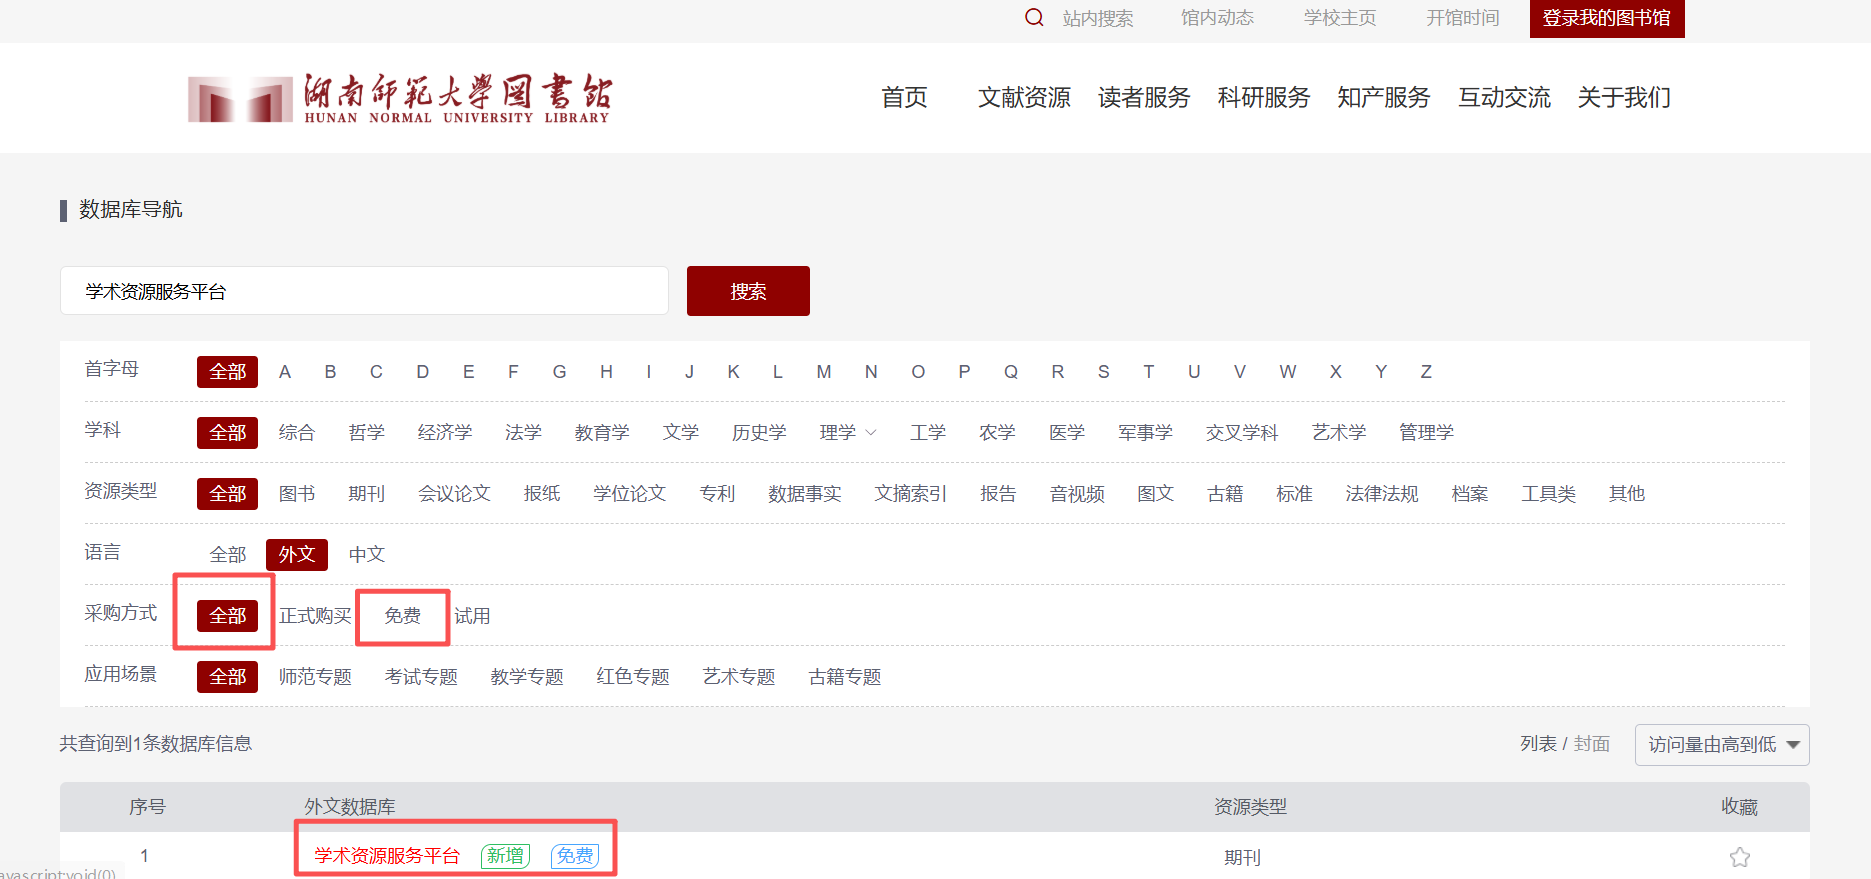1871x879 pixels.
Task: Filter resource type by 会议论文
Action: [454, 494]
